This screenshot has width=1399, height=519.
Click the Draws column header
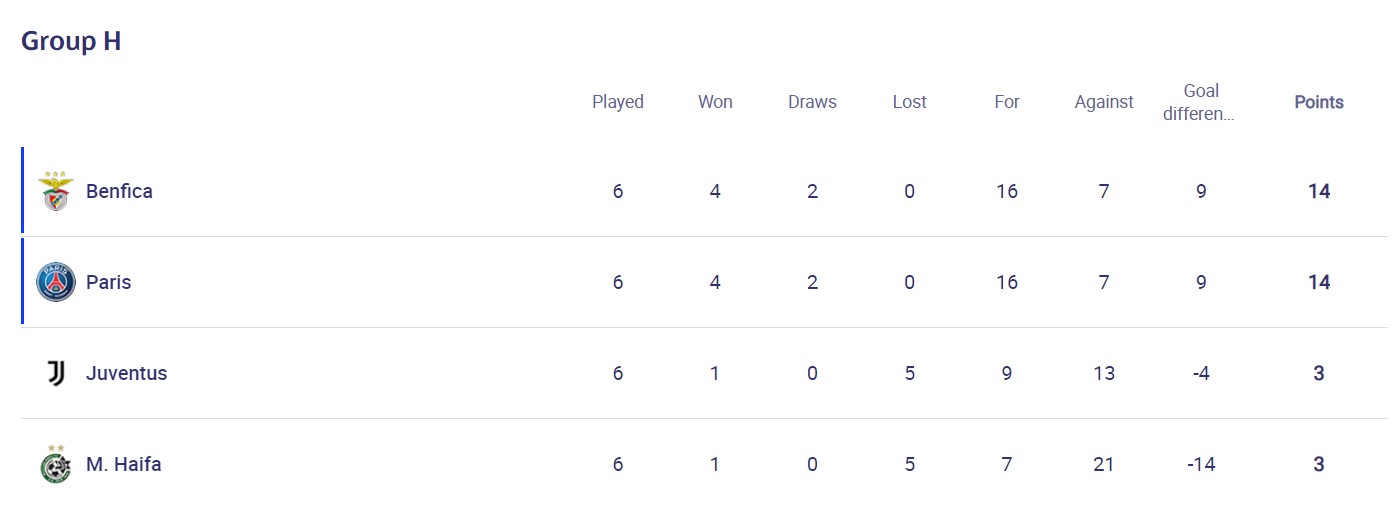(812, 102)
